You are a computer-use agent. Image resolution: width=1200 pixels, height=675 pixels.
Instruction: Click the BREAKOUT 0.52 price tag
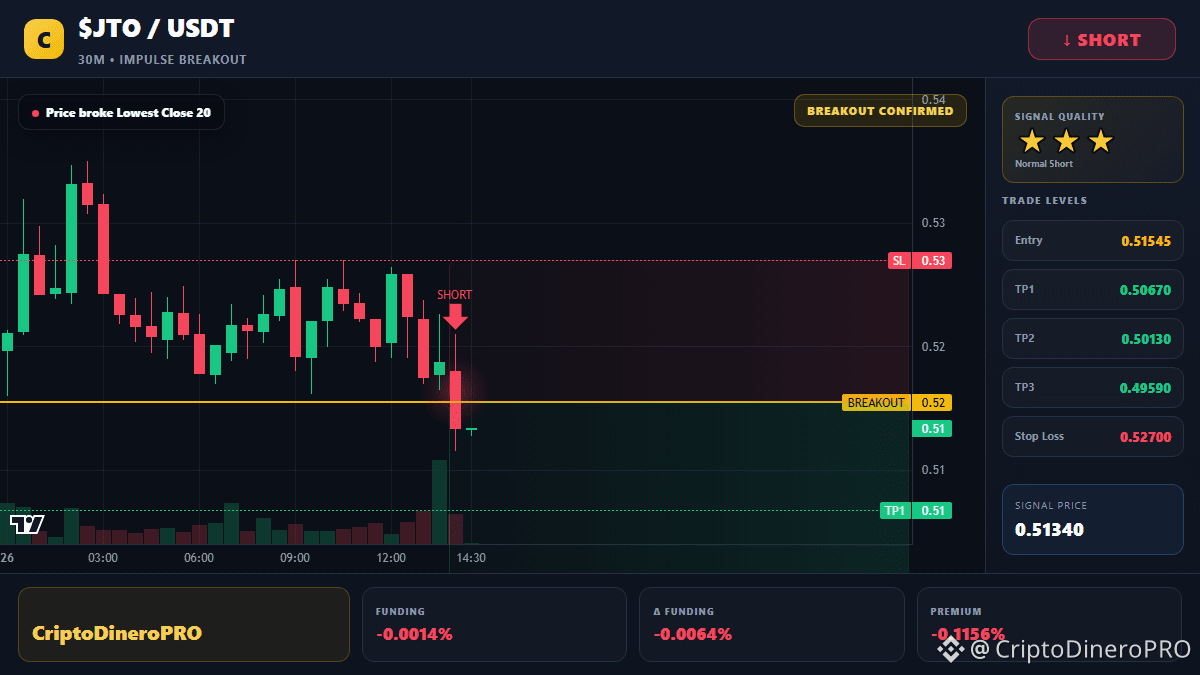pyautogui.click(x=897, y=403)
